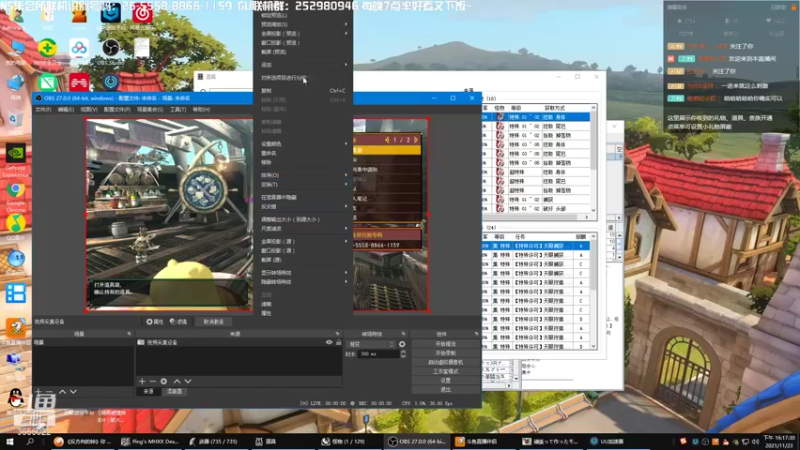Screen dimensions: 800x450
Task: Click the video capture device source icon
Action: [x=141, y=342]
